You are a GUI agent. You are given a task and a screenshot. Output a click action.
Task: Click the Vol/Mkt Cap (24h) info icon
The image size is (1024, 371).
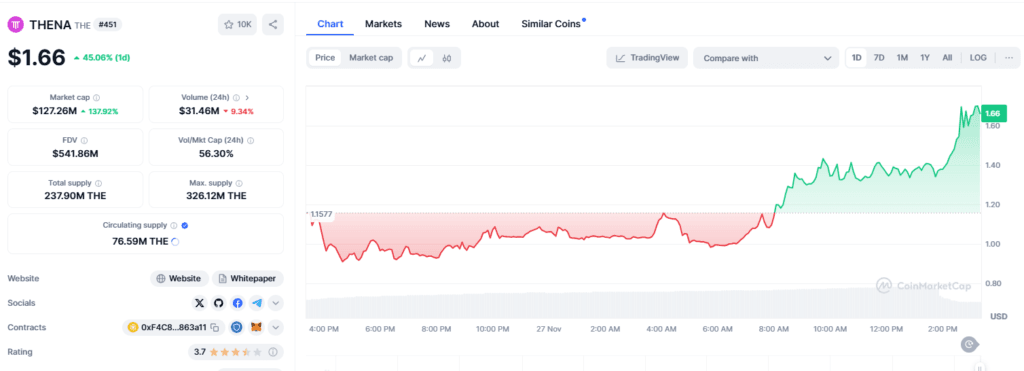pyautogui.click(x=251, y=140)
